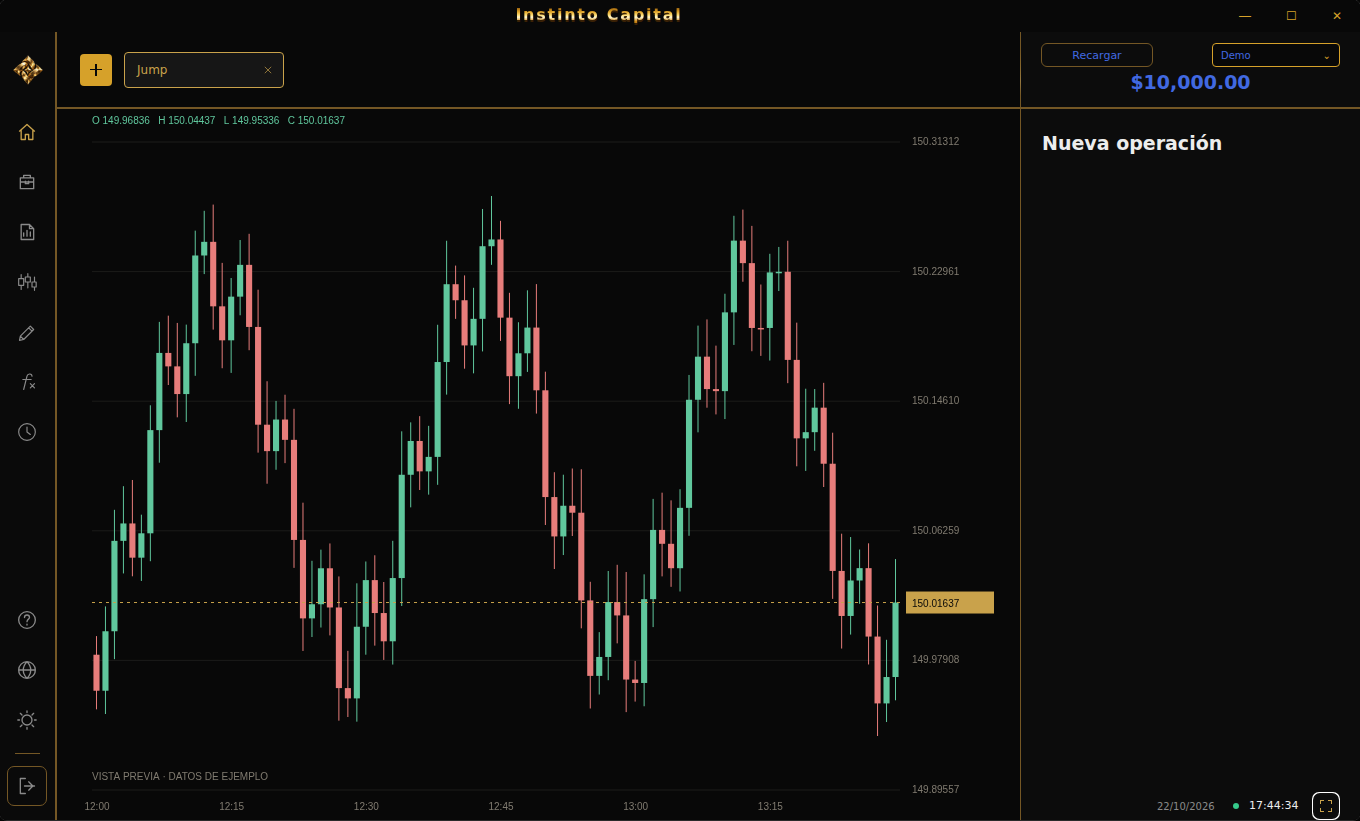Viewport: 1360px width, 821px height.
Task: Click the 12:30 time axis label
Action: pyautogui.click(x=366, y=806)
